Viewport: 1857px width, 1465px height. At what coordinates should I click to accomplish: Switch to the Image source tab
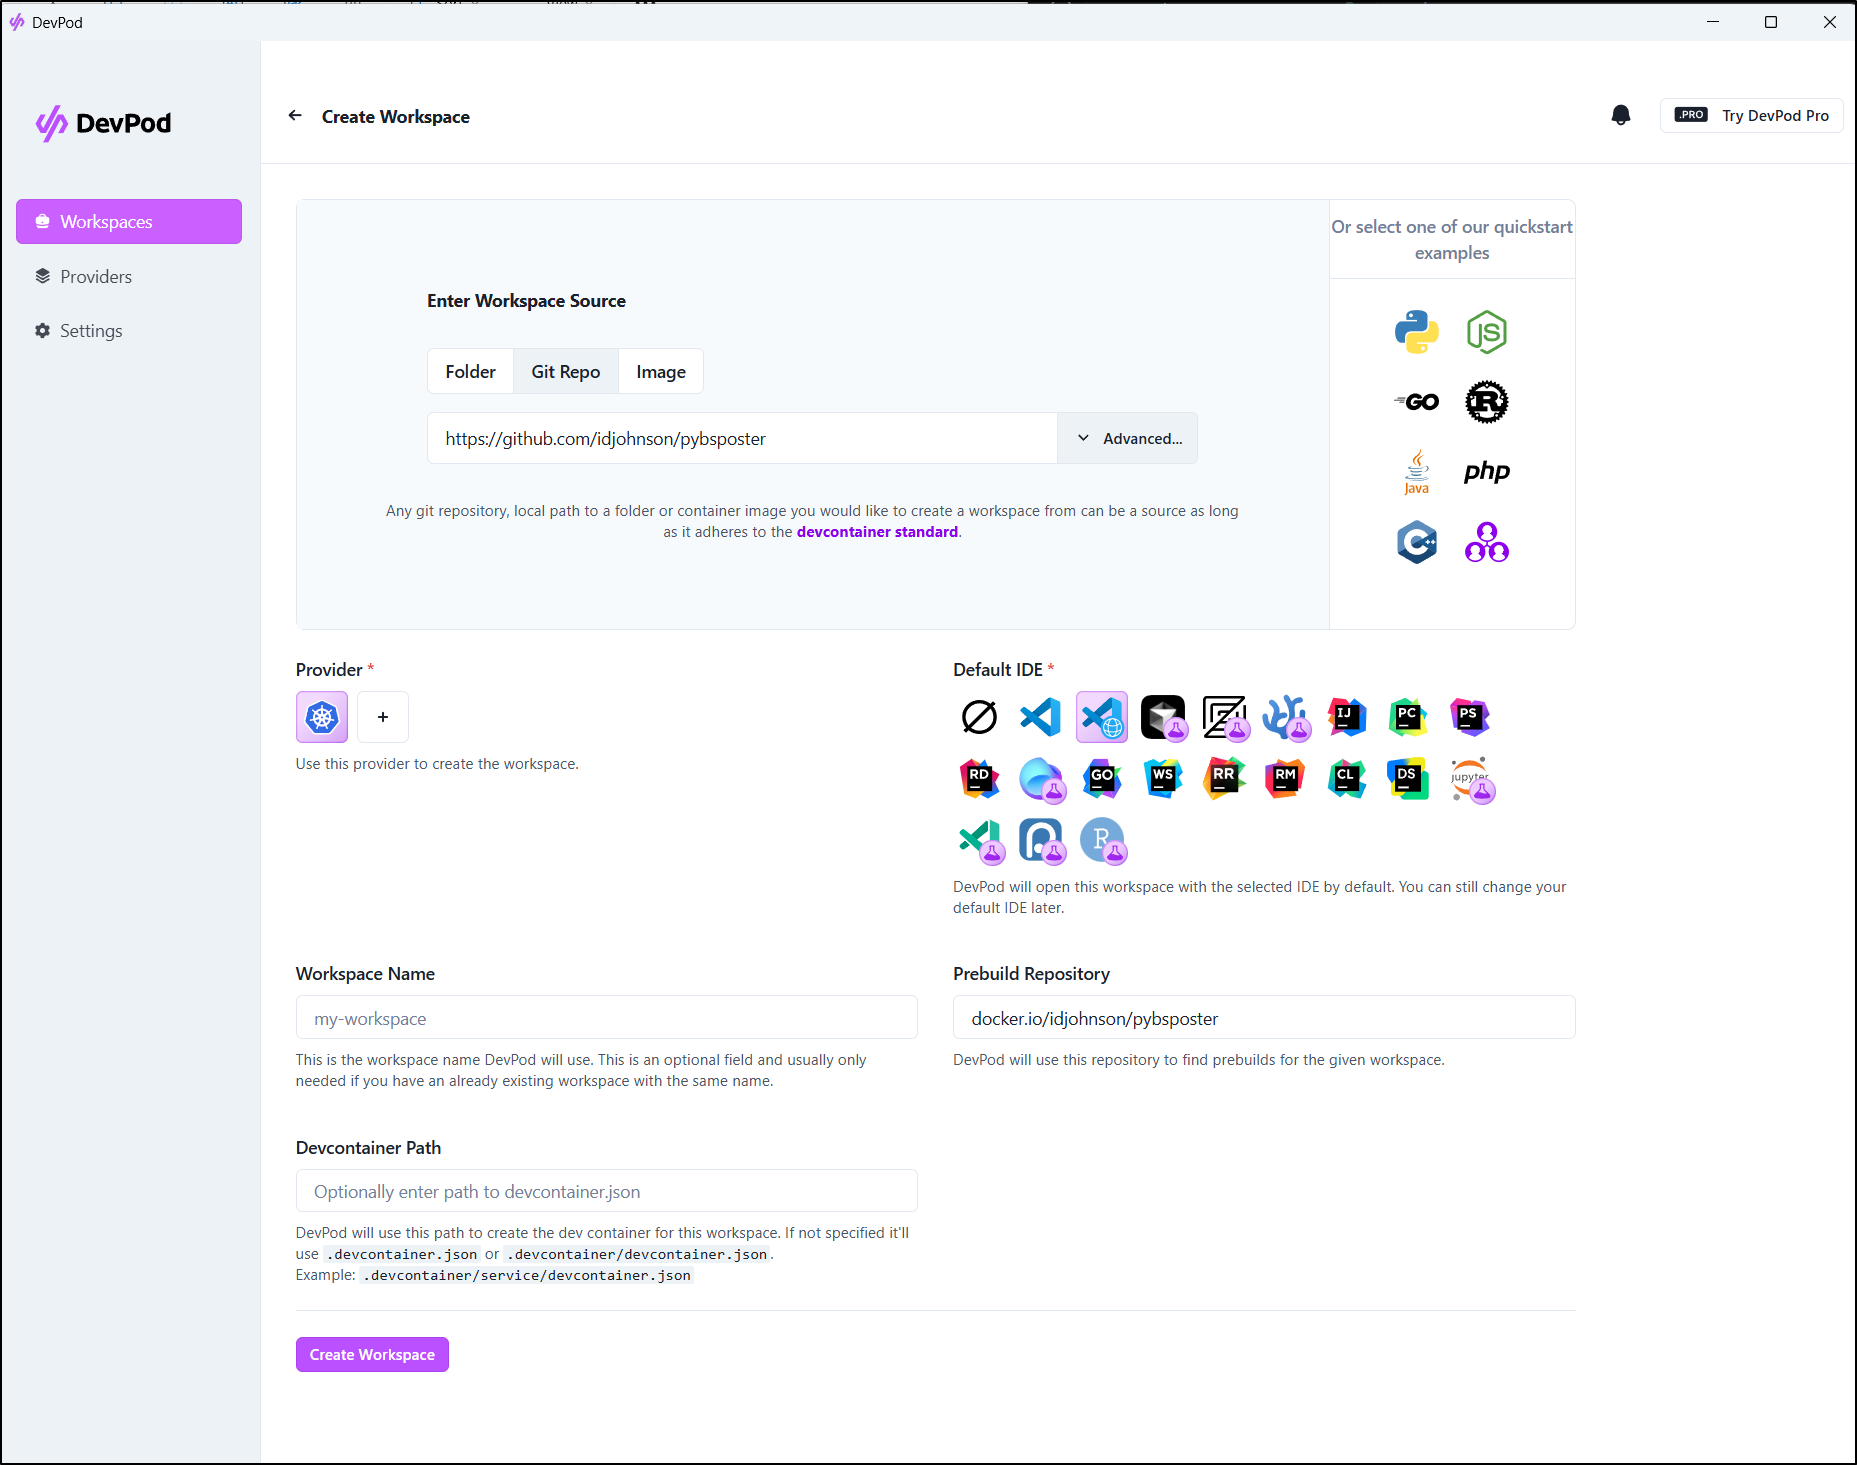tap(661, 372)
